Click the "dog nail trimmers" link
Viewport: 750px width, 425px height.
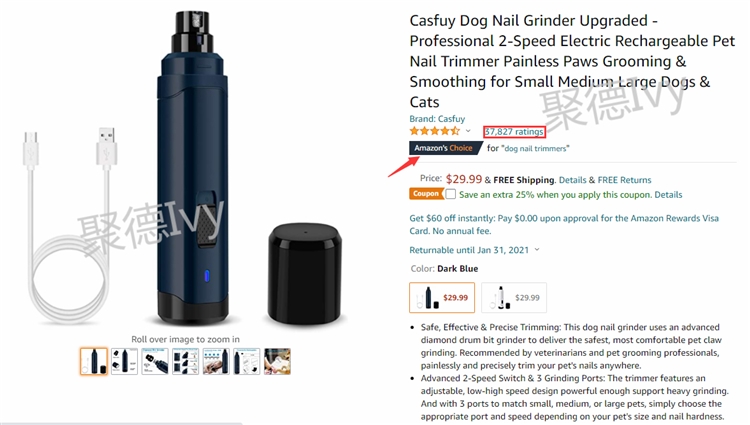pyautogui.click(x=535, y=149)
